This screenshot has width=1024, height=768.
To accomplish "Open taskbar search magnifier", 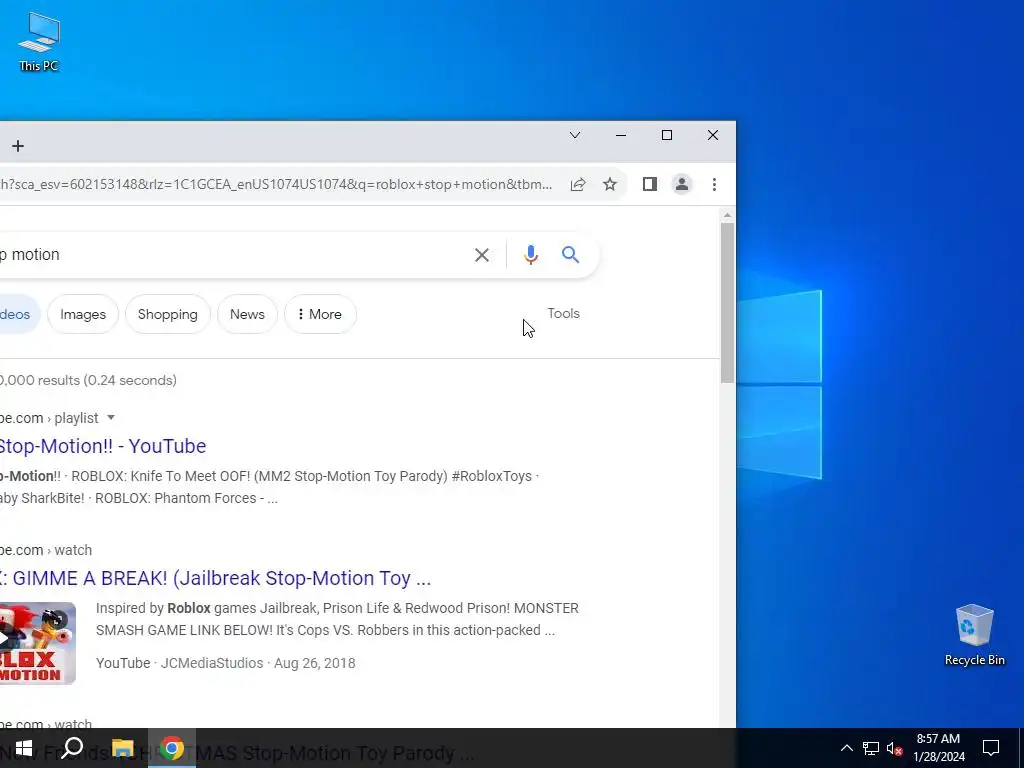I will [x=72, y=748].
